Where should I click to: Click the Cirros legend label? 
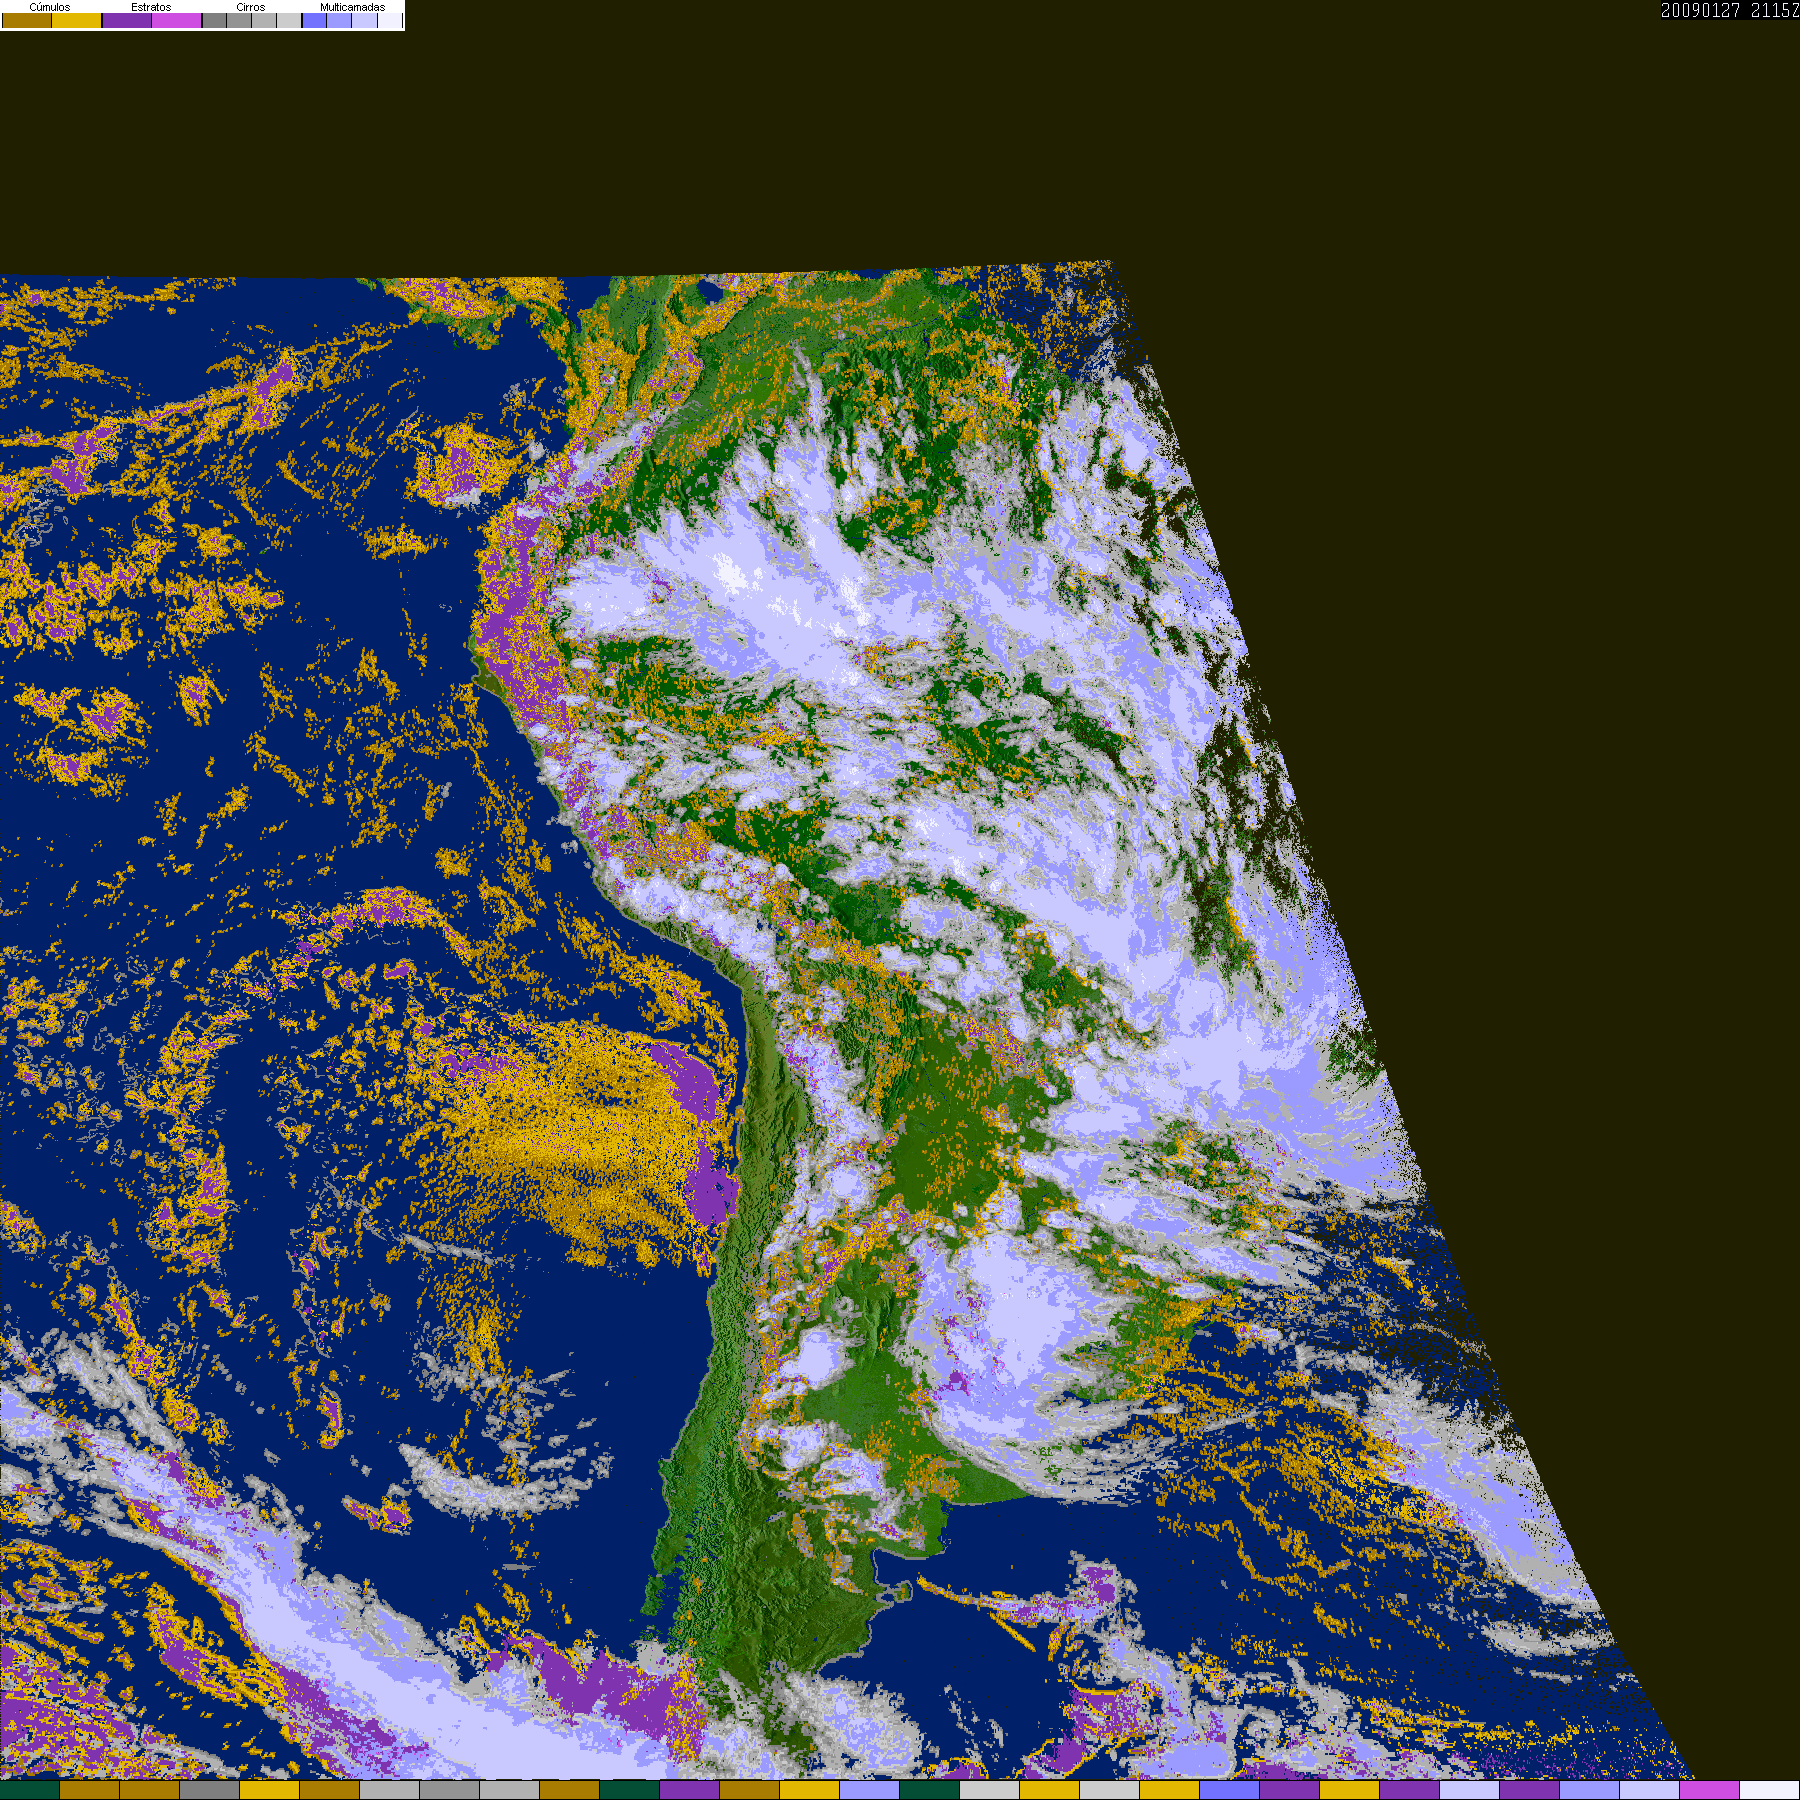pos(251,7)
